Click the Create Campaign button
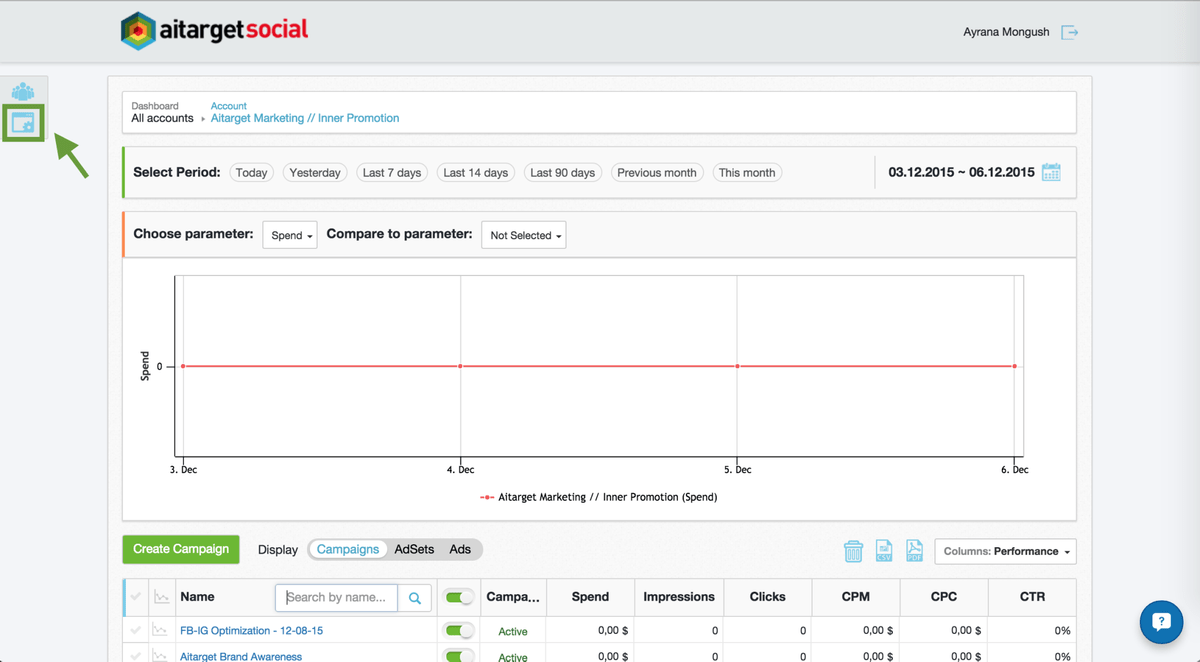1200x662 pixels. [x=181, y=549]
